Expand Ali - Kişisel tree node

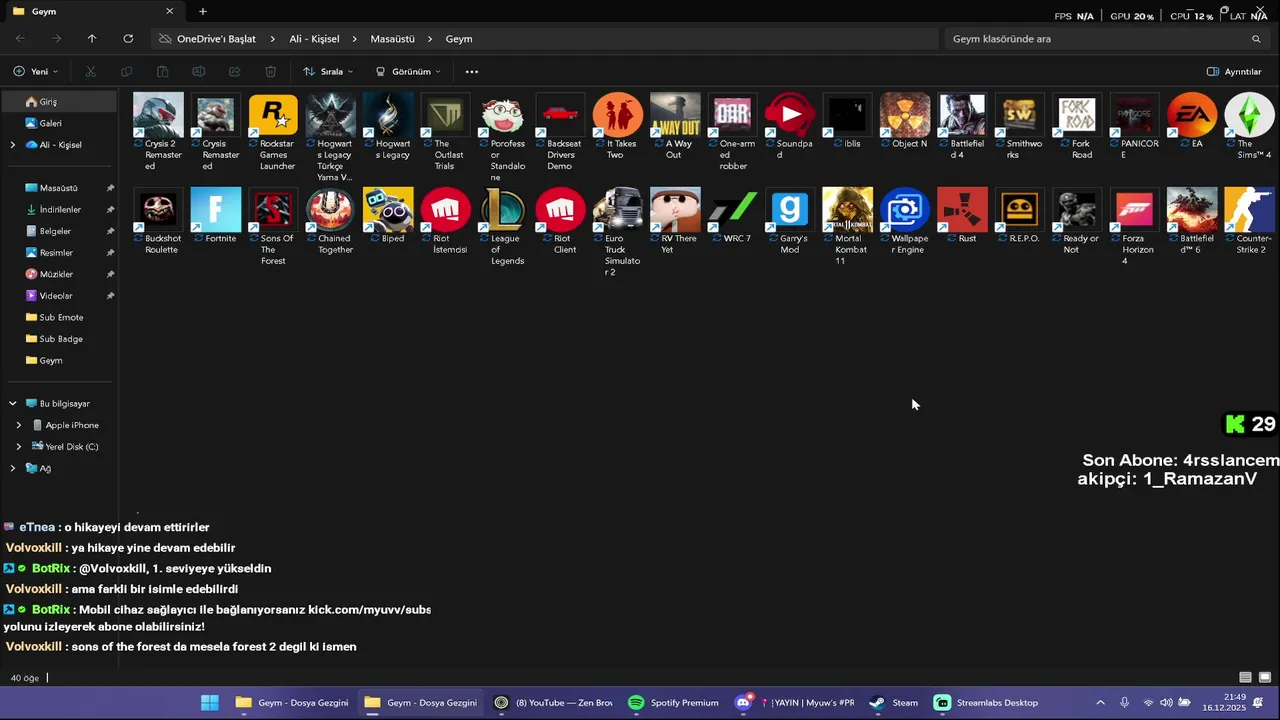tap(13, 145)
